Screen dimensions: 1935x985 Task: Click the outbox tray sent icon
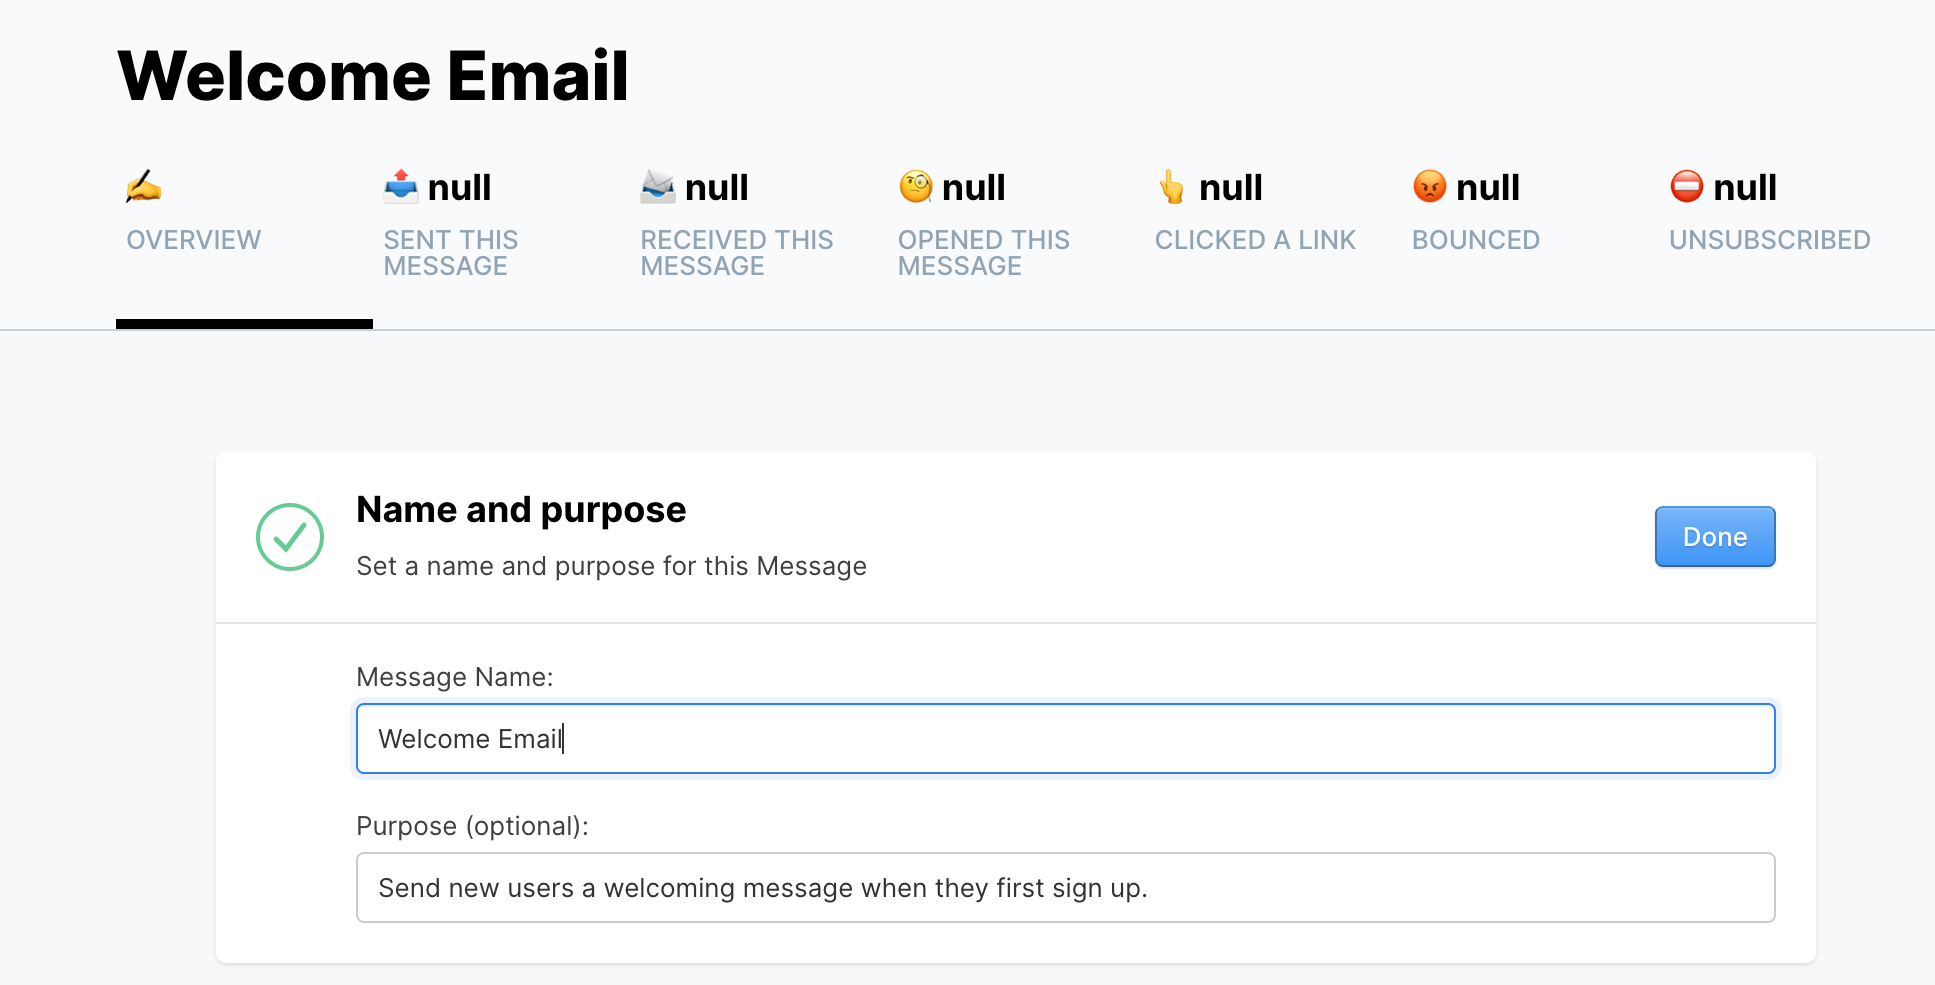tap(401, 187)
